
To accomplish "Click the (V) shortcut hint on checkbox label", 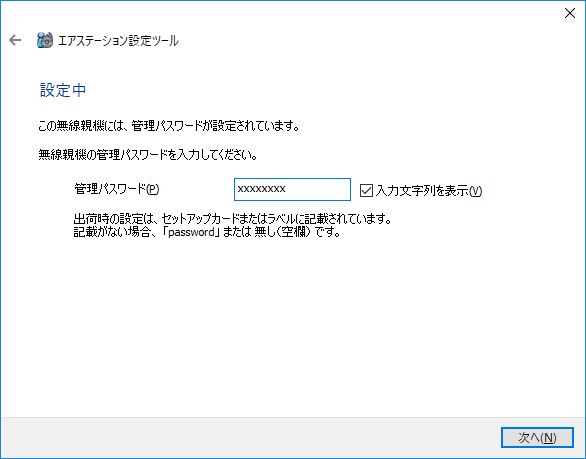I will coord(475,191).
